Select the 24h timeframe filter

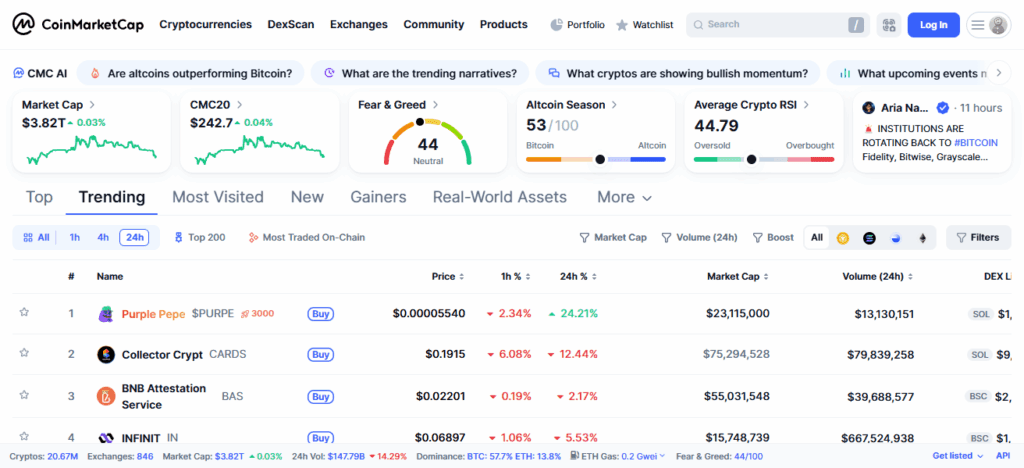tap(135, 238)
